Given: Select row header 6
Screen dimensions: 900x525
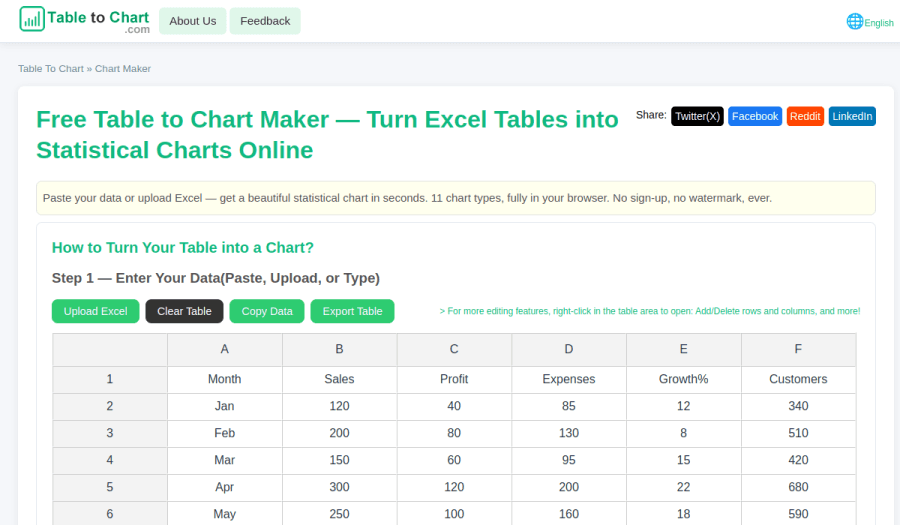Looking at the screenshot, I should coord(110,514).
